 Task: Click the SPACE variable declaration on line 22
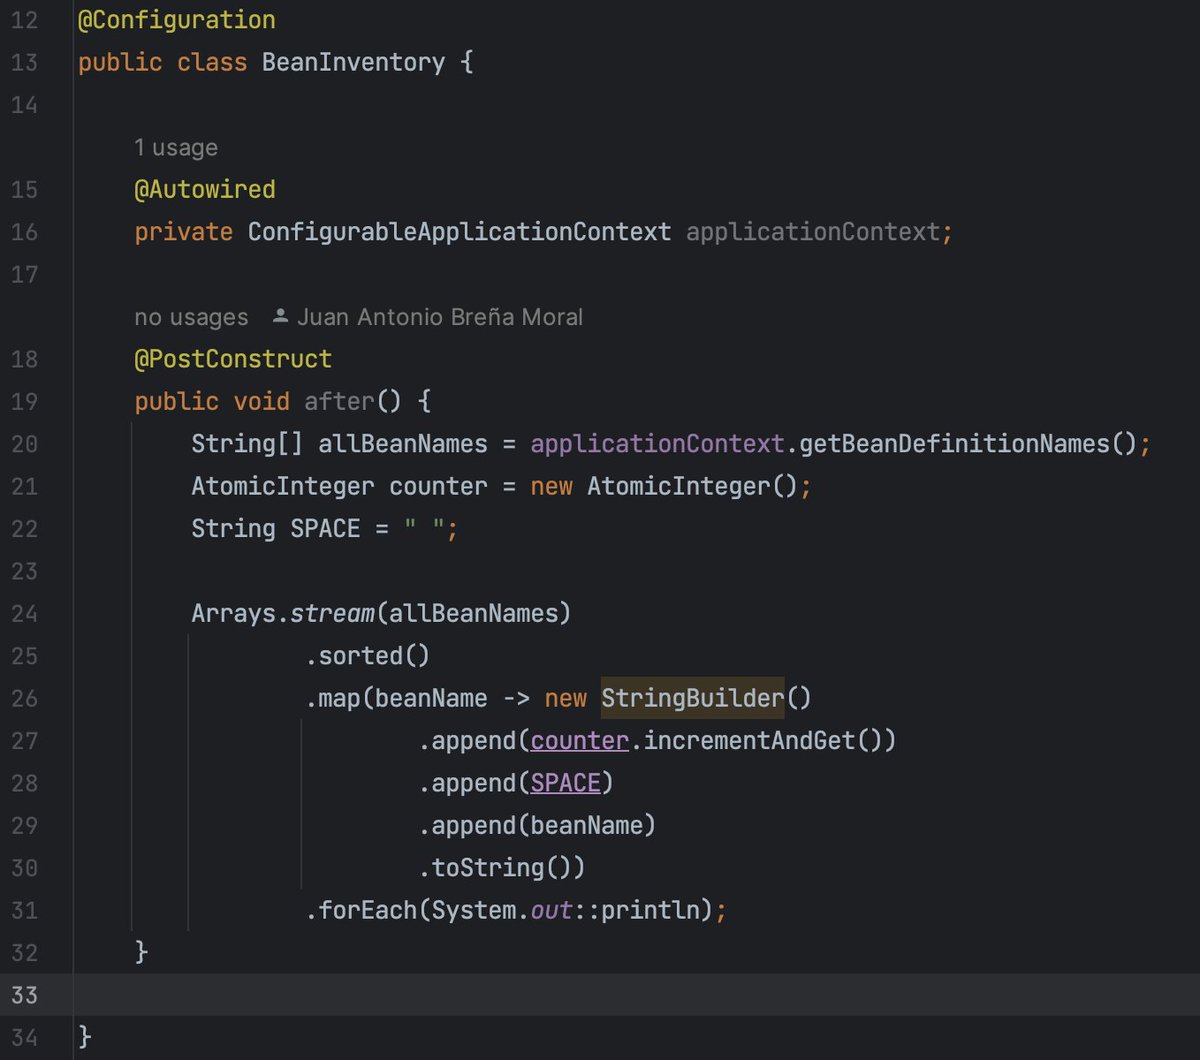pyautogui.click(x=325, y=529)
